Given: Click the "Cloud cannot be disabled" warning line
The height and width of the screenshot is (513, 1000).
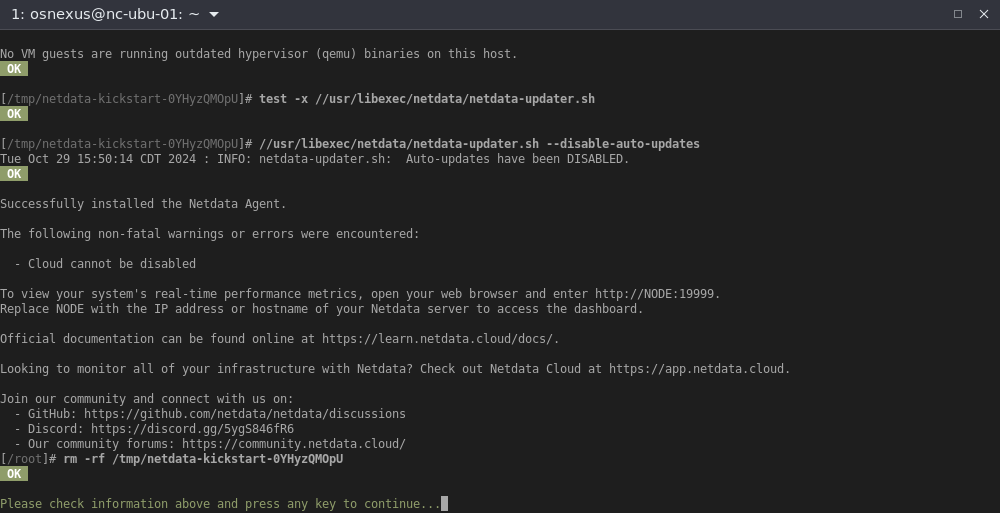Looking at the screenshot, I should [111, 264].
